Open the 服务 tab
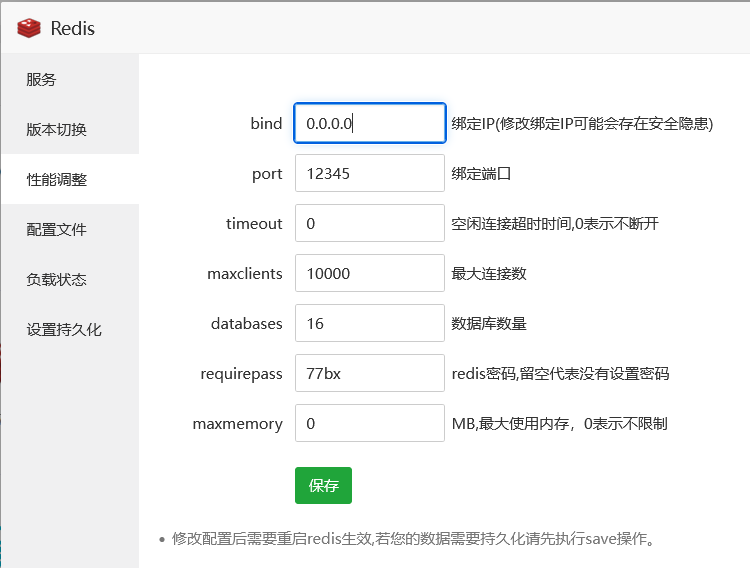750x568 pixels. [70, 79]
